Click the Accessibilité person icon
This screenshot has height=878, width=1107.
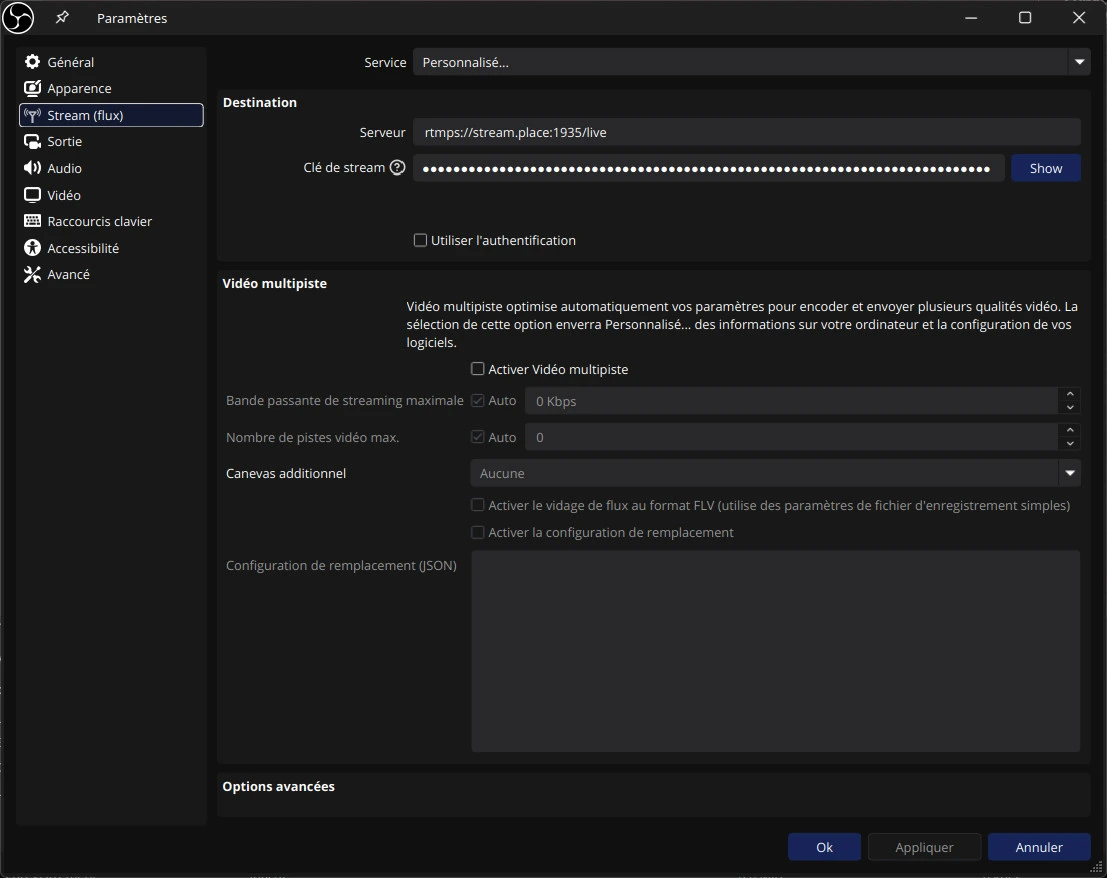coord(32,248)
